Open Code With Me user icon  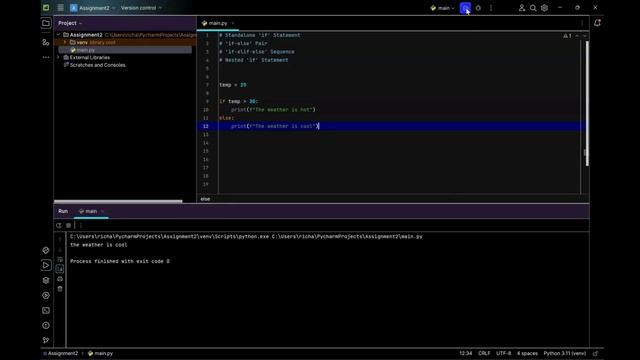pos(522,8)
